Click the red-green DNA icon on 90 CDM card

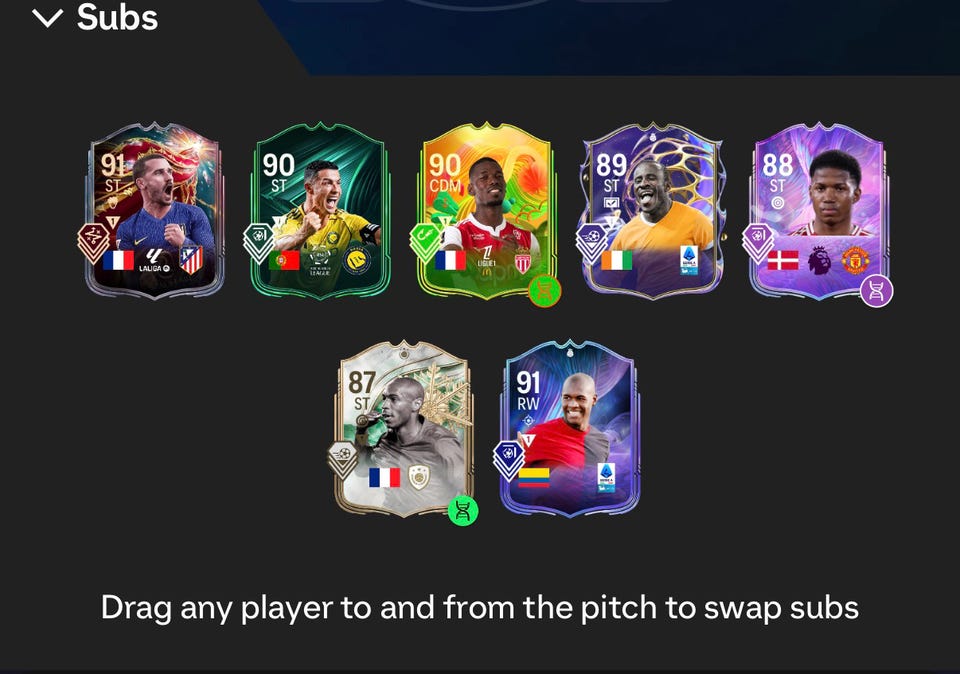click(544, 291)
